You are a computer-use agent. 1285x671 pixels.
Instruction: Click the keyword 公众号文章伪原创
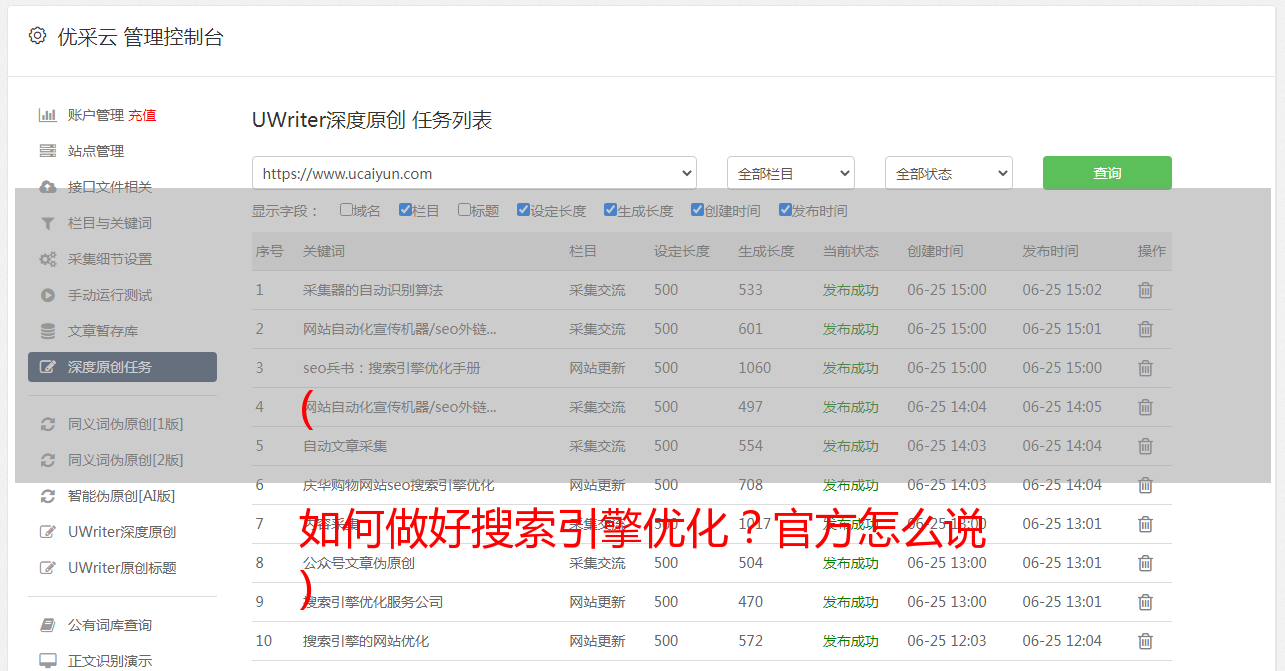coord(359,563)
